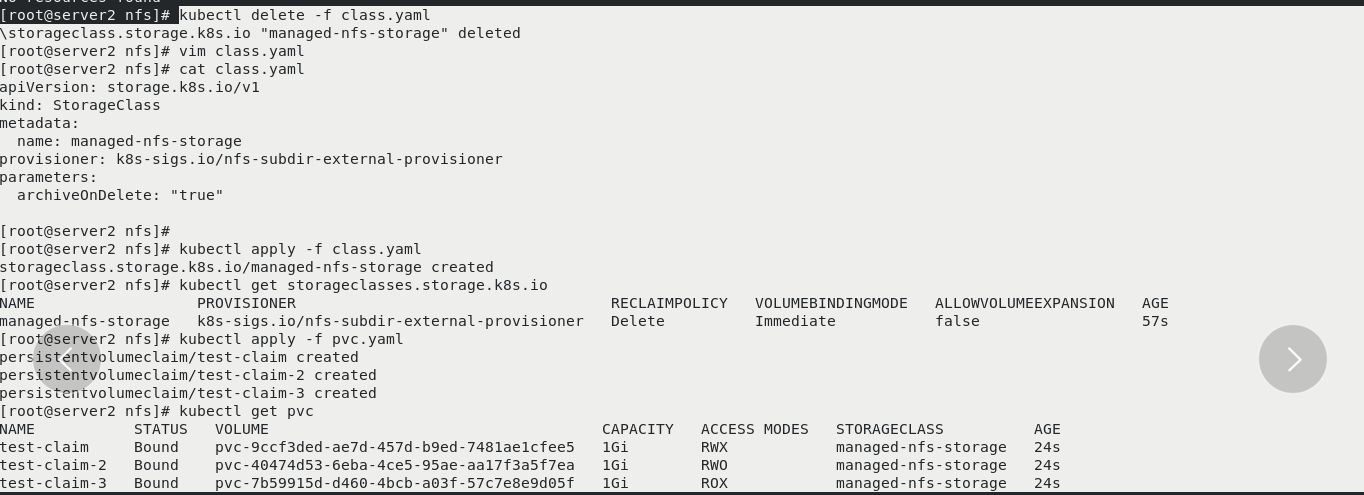Viewport: 1364px width, 495px height.
Task: Click the kubectl get pvc command
Action: point(246,411)
